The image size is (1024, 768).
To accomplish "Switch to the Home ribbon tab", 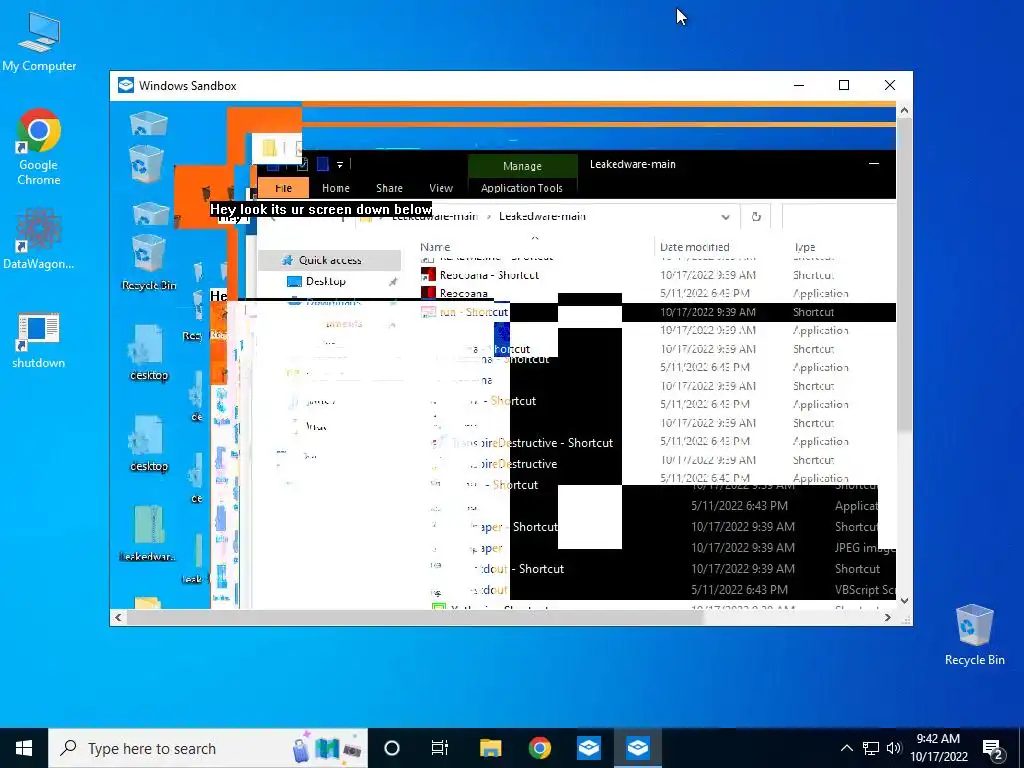I will pyautogui.click(x=336, y=188).
